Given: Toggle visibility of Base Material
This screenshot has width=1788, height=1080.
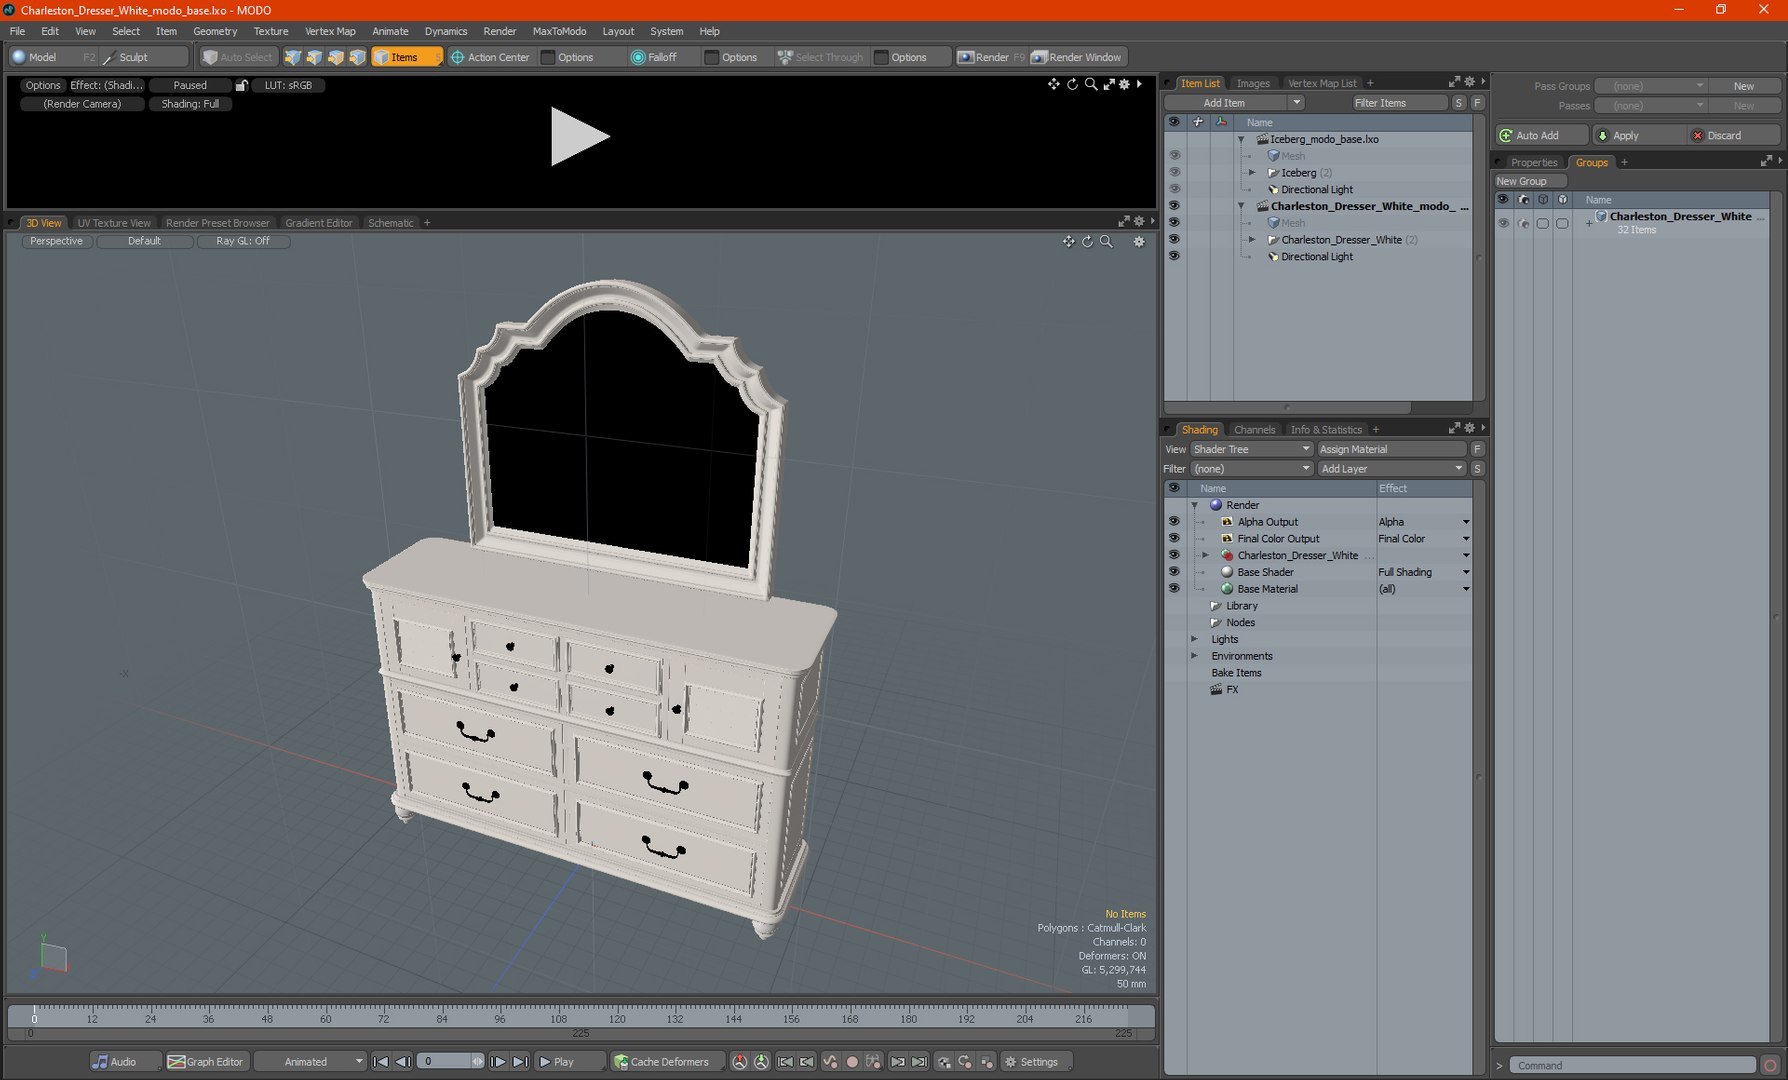Looking at the screenshot, I should coord(1174,589).
